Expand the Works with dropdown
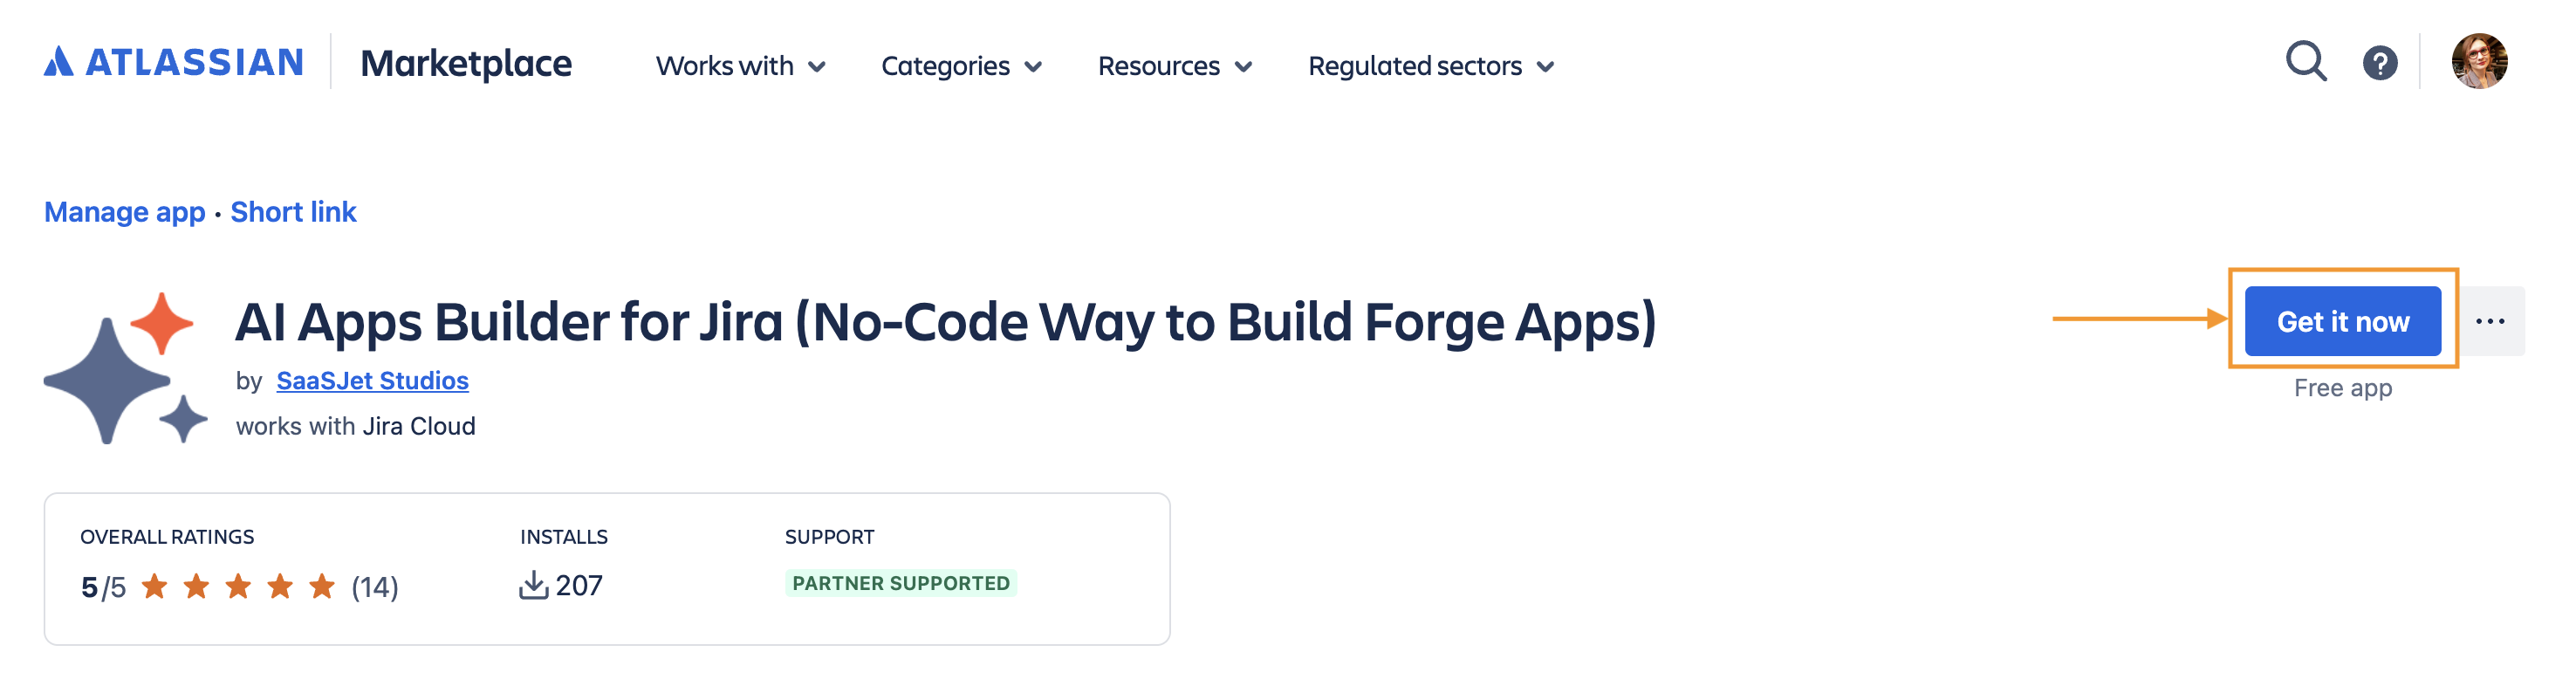The width and height of the screenshot is (2576, 700). coord(741,66)
